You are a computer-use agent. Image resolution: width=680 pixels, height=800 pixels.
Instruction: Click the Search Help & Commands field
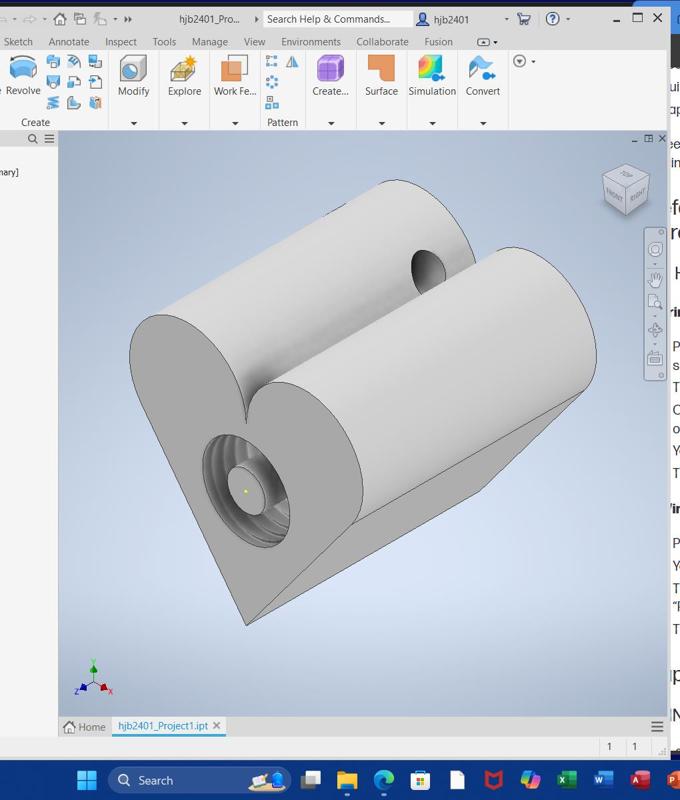coord(338,19)
